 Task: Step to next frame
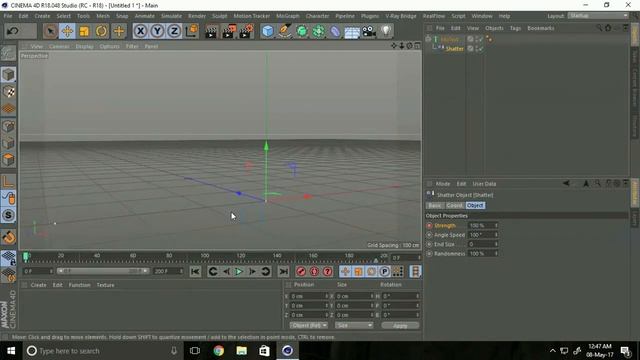[x=252, y=271]
